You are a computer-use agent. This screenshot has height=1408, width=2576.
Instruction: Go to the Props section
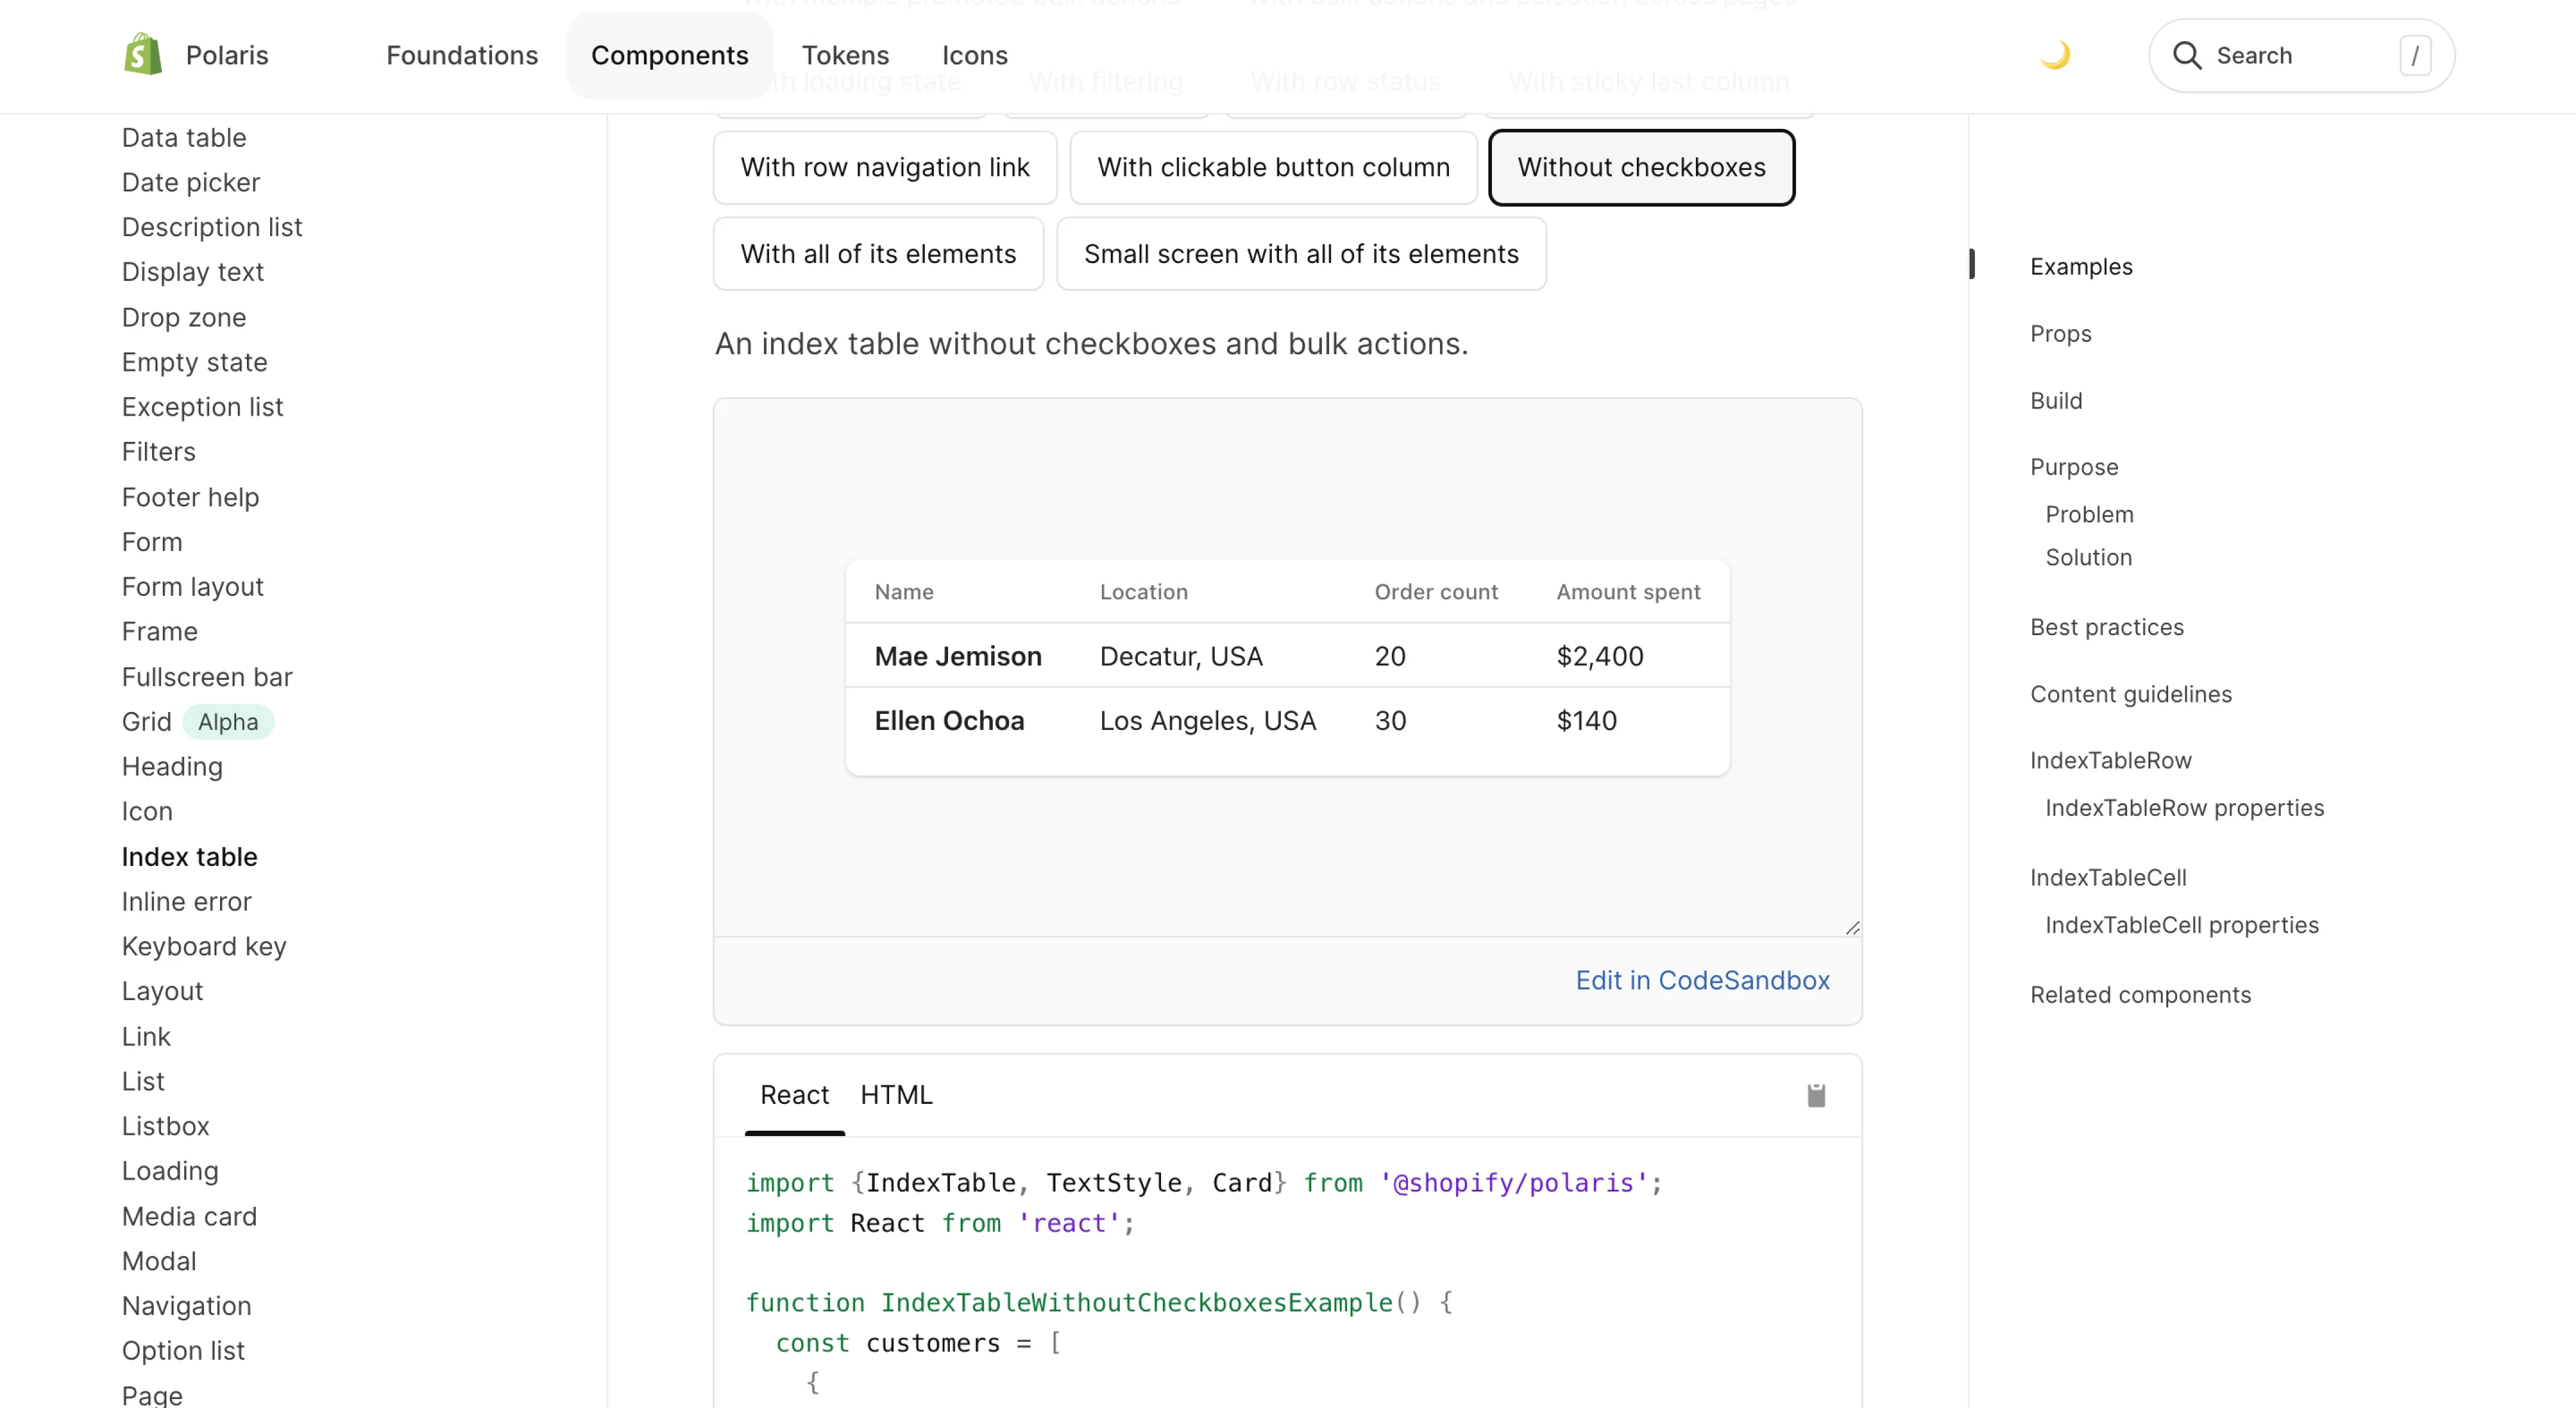pyautogui.click(x=2061, y=333)
